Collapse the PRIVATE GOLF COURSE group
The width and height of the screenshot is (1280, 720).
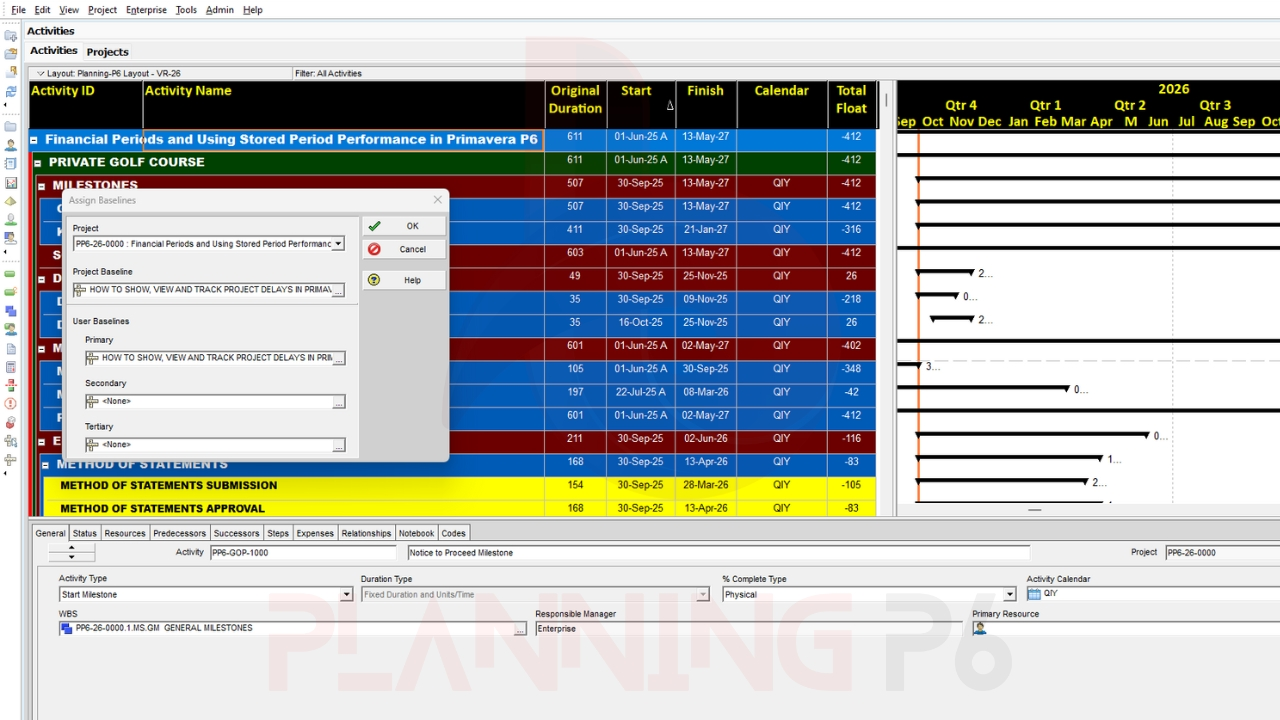coord(38,162)
